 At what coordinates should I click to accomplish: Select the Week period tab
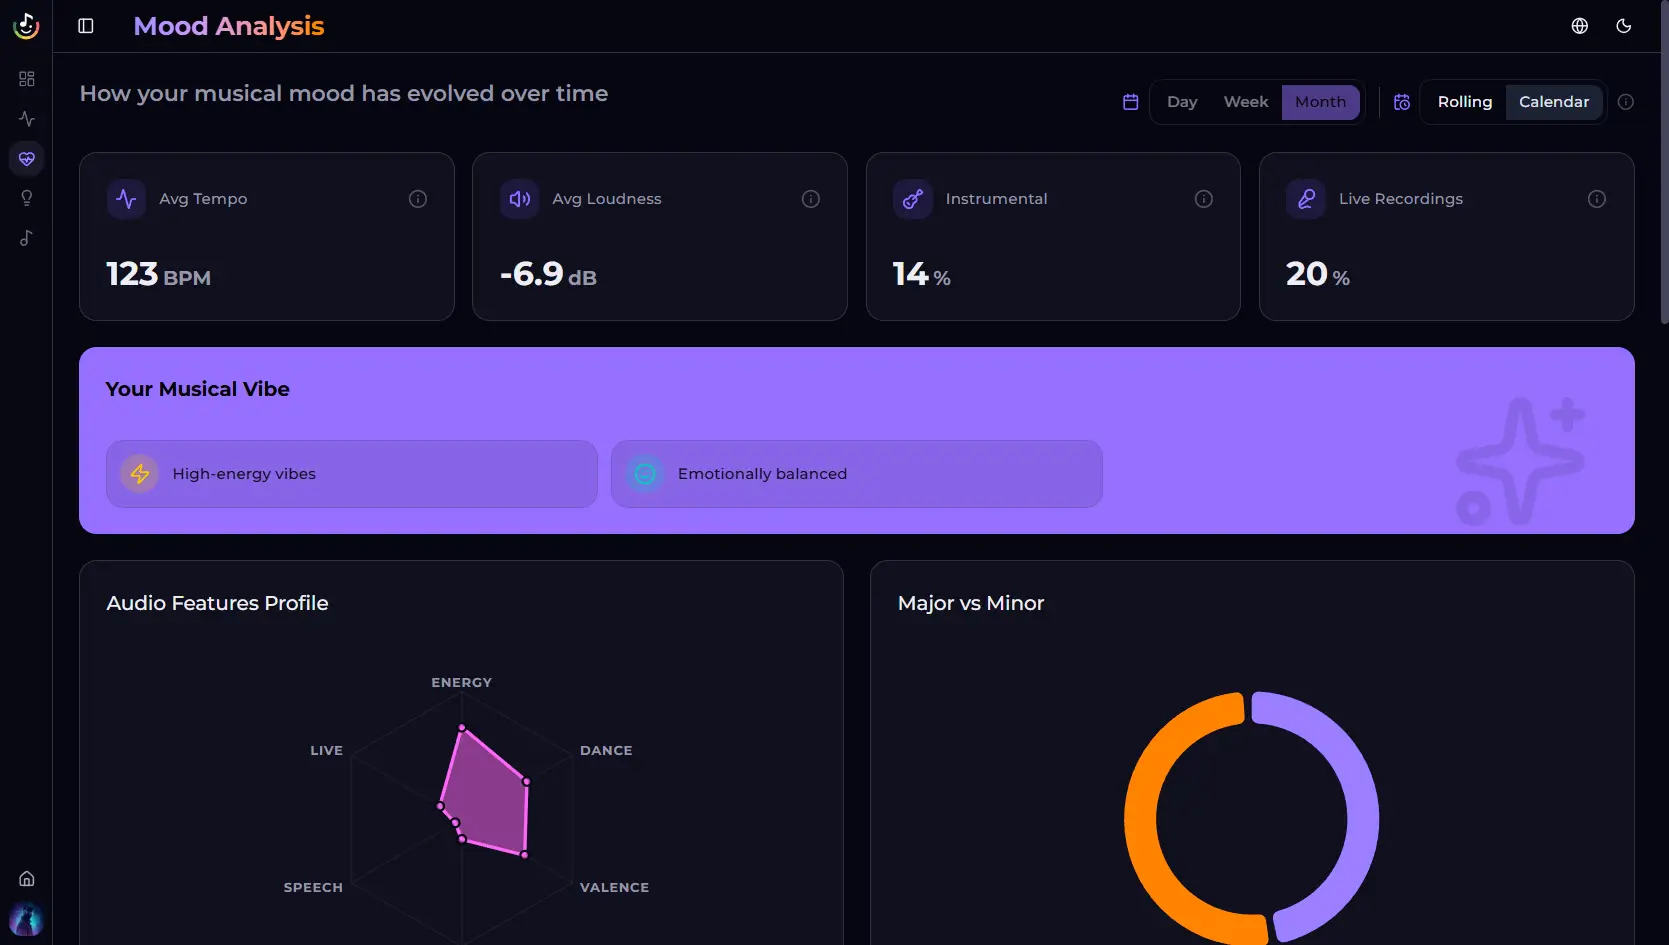click(1246, 102)
